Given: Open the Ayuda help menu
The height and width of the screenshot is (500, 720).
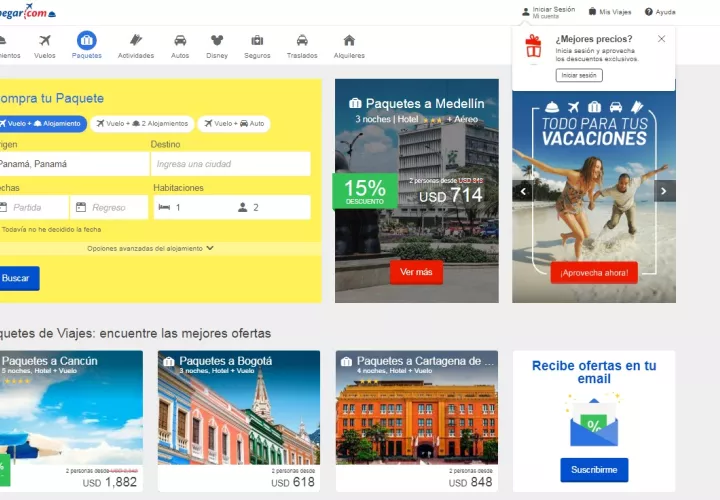Looking at the screenshot, I should click(660, 12).
